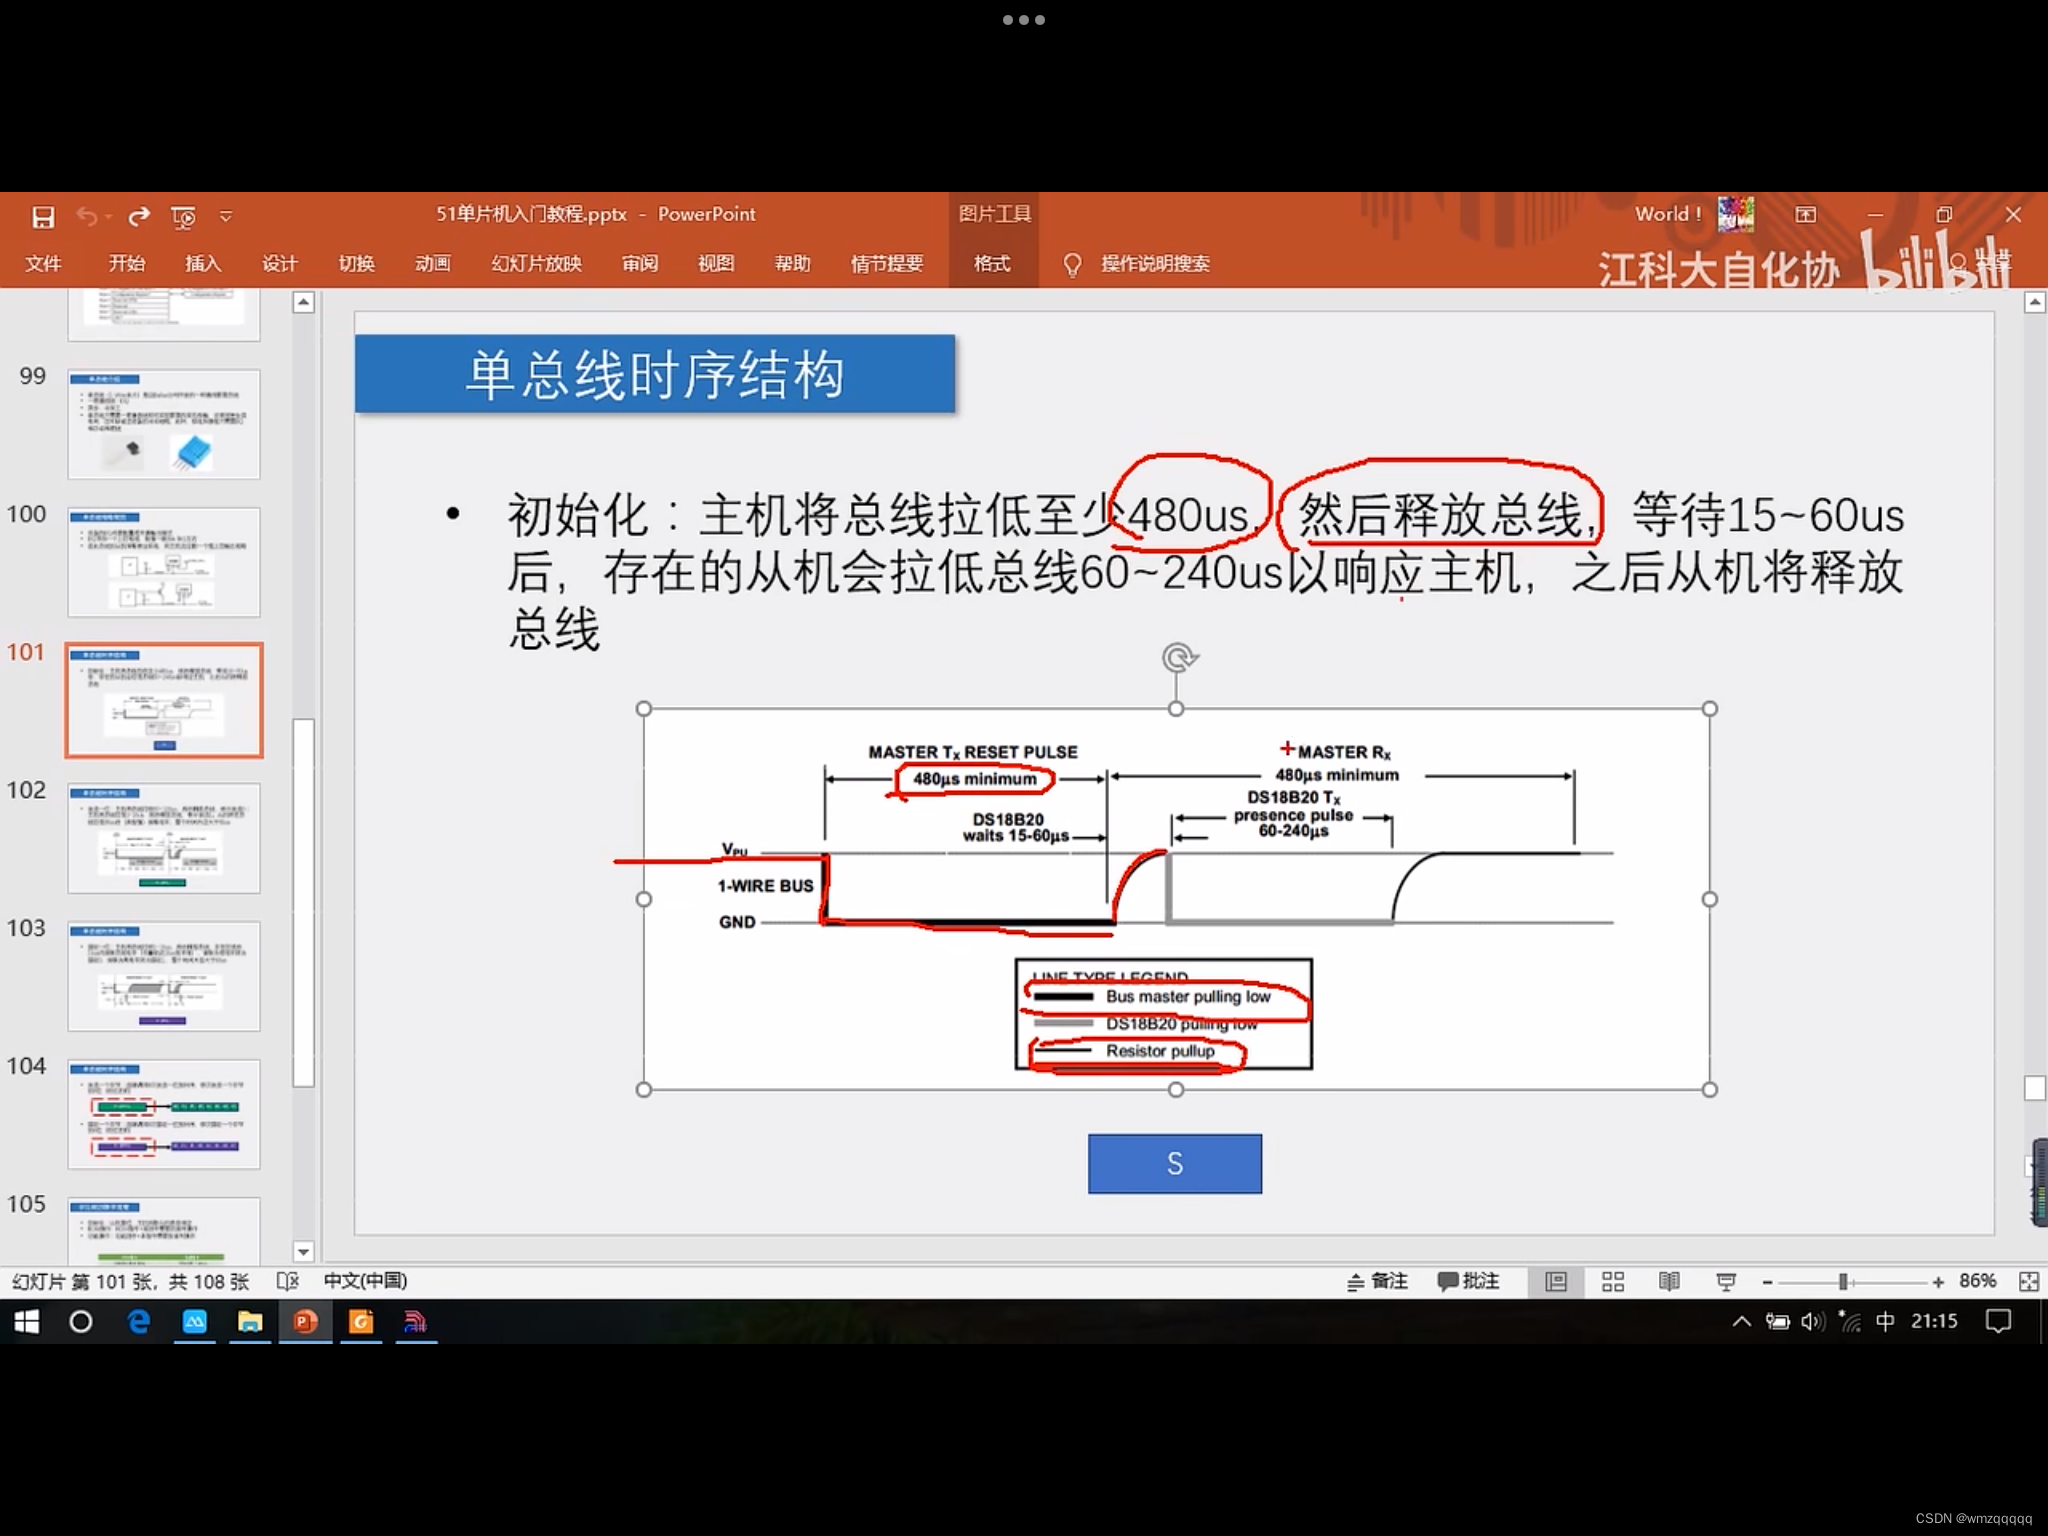This screenshot has height=1536, width=2048.
Task: Open the 动画 (Animations) ribbon tab
Action: tap(432, 263)
